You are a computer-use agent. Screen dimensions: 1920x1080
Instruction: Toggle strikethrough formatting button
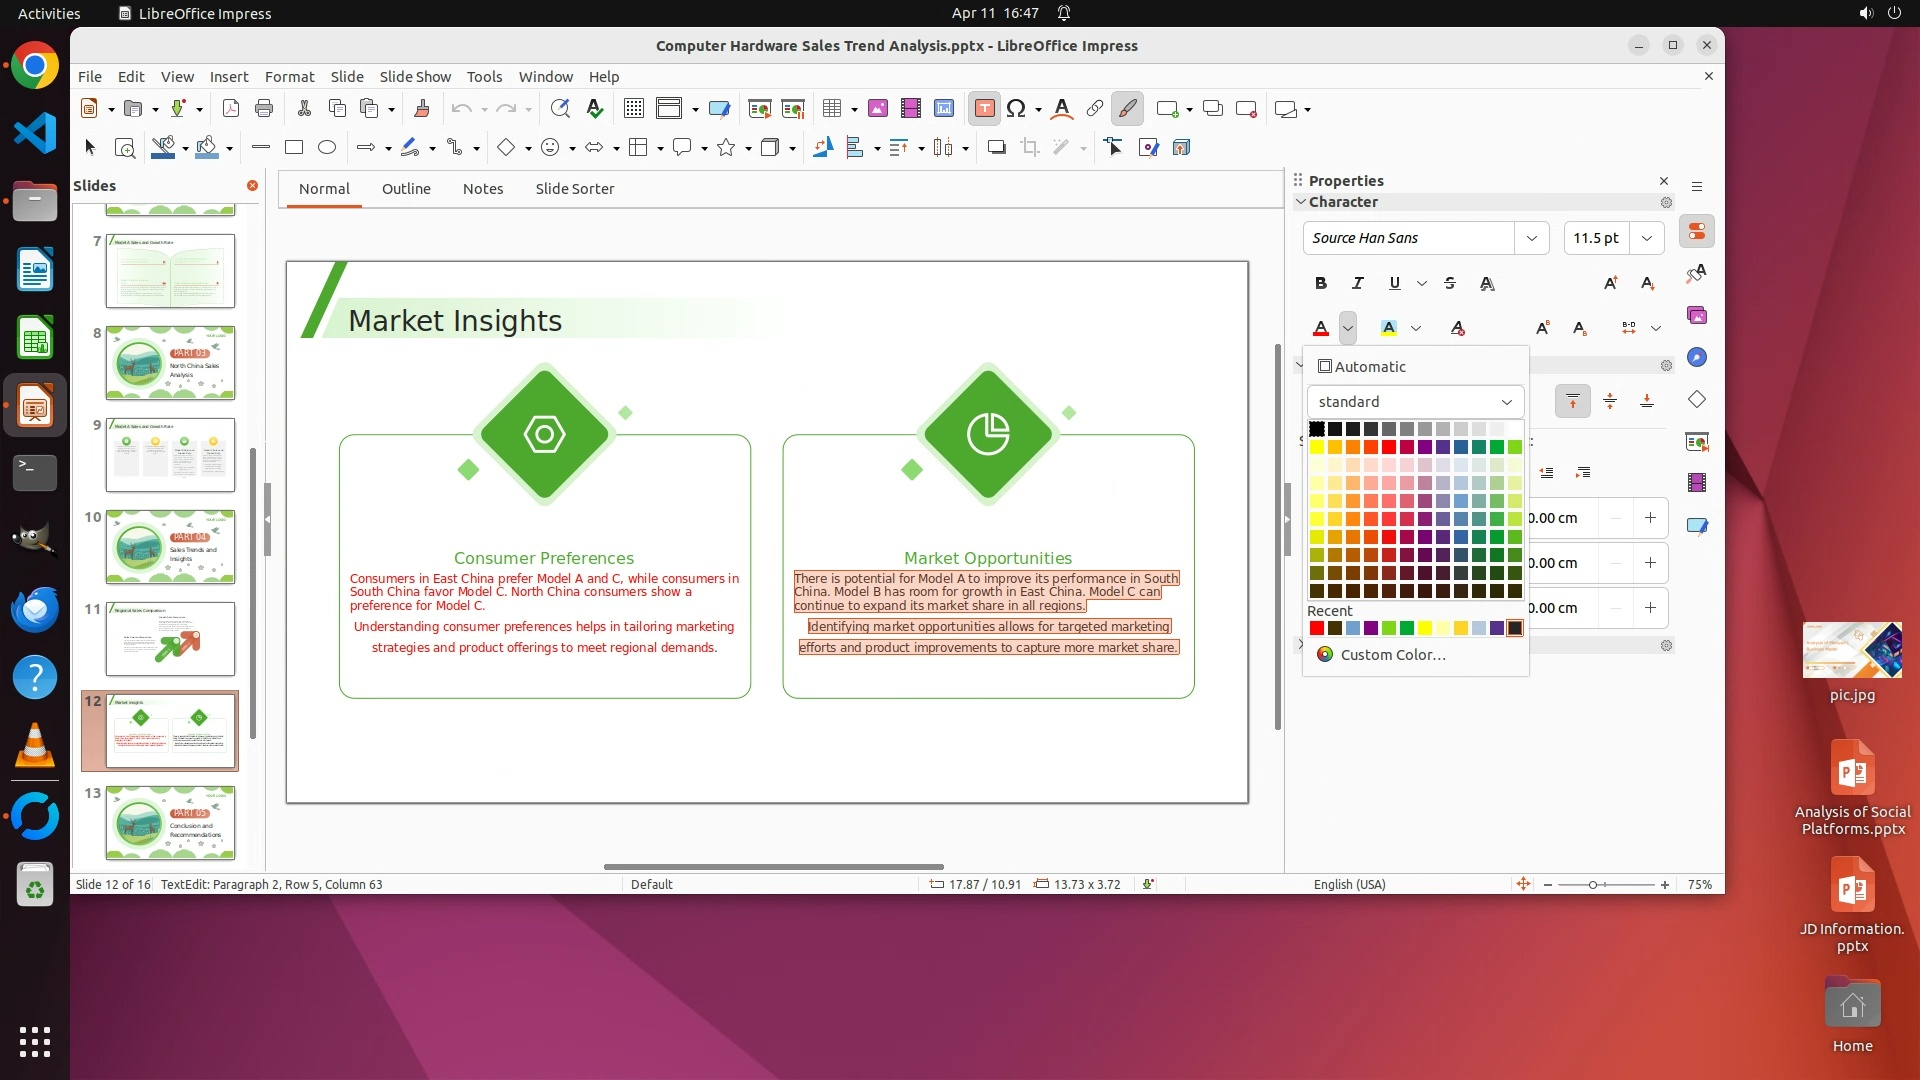tap(1450, 284)
